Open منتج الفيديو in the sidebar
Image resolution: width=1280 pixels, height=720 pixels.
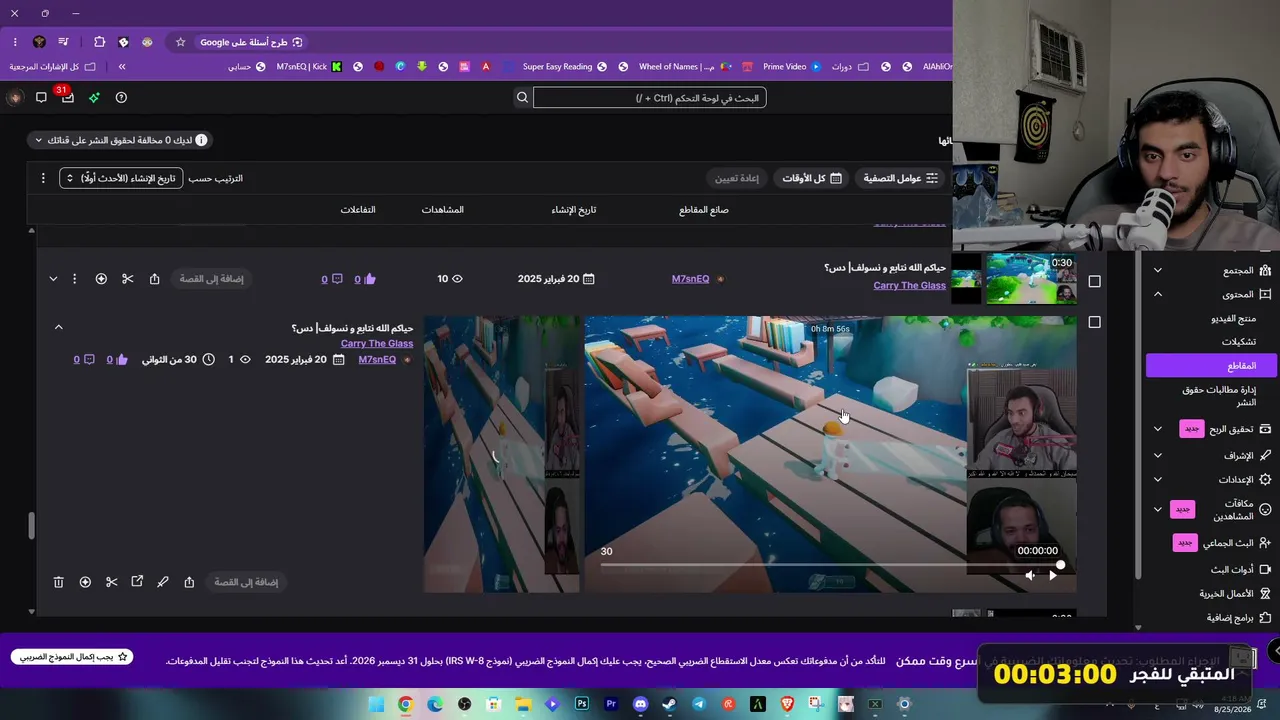(1233, 318)
